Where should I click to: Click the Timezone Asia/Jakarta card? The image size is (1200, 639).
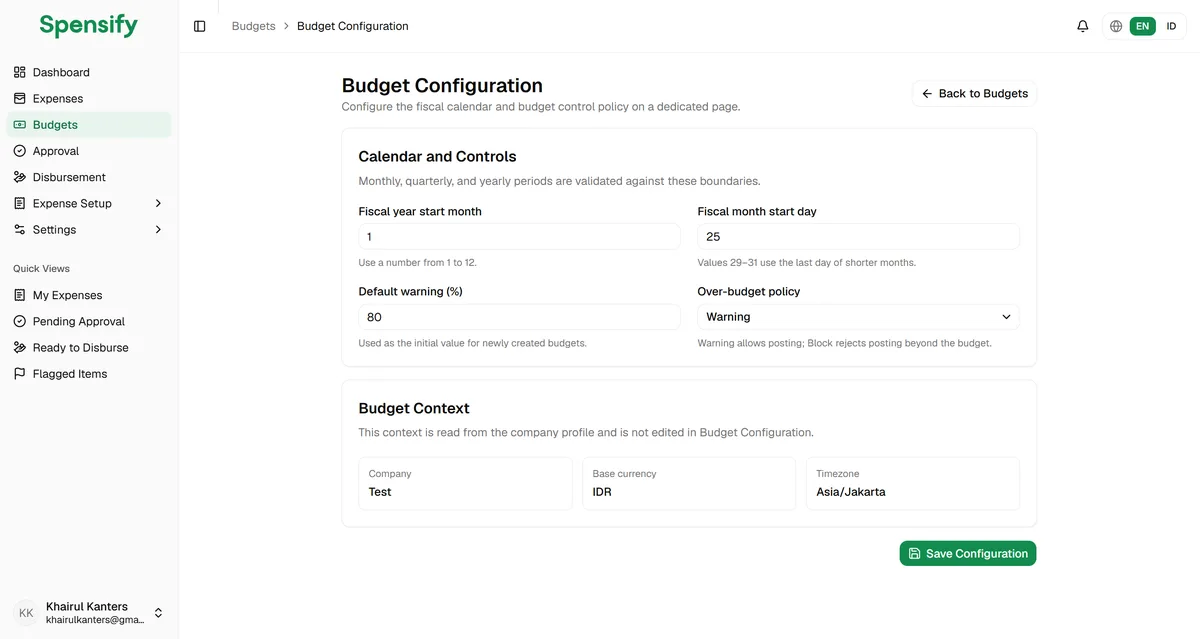pos(913,484)
